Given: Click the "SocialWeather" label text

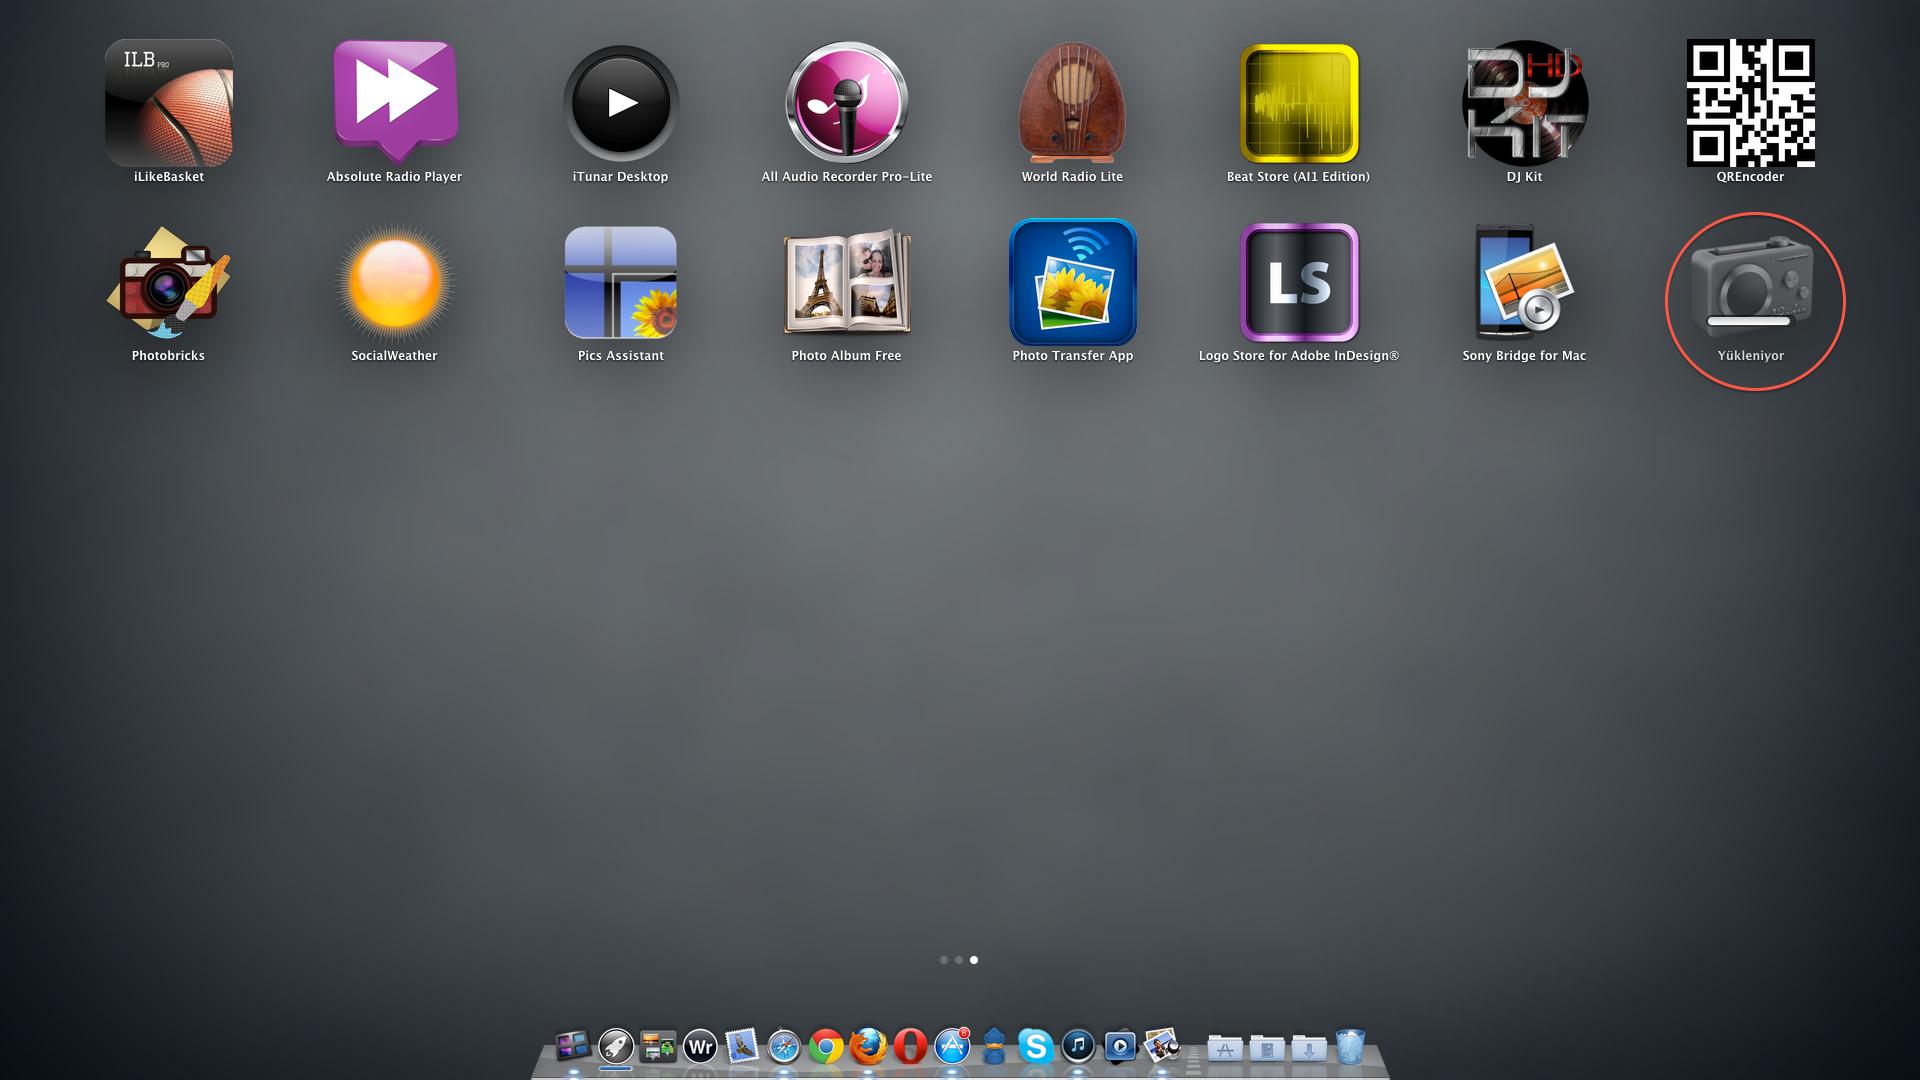Looking at the screenshot, I should 394,356.
